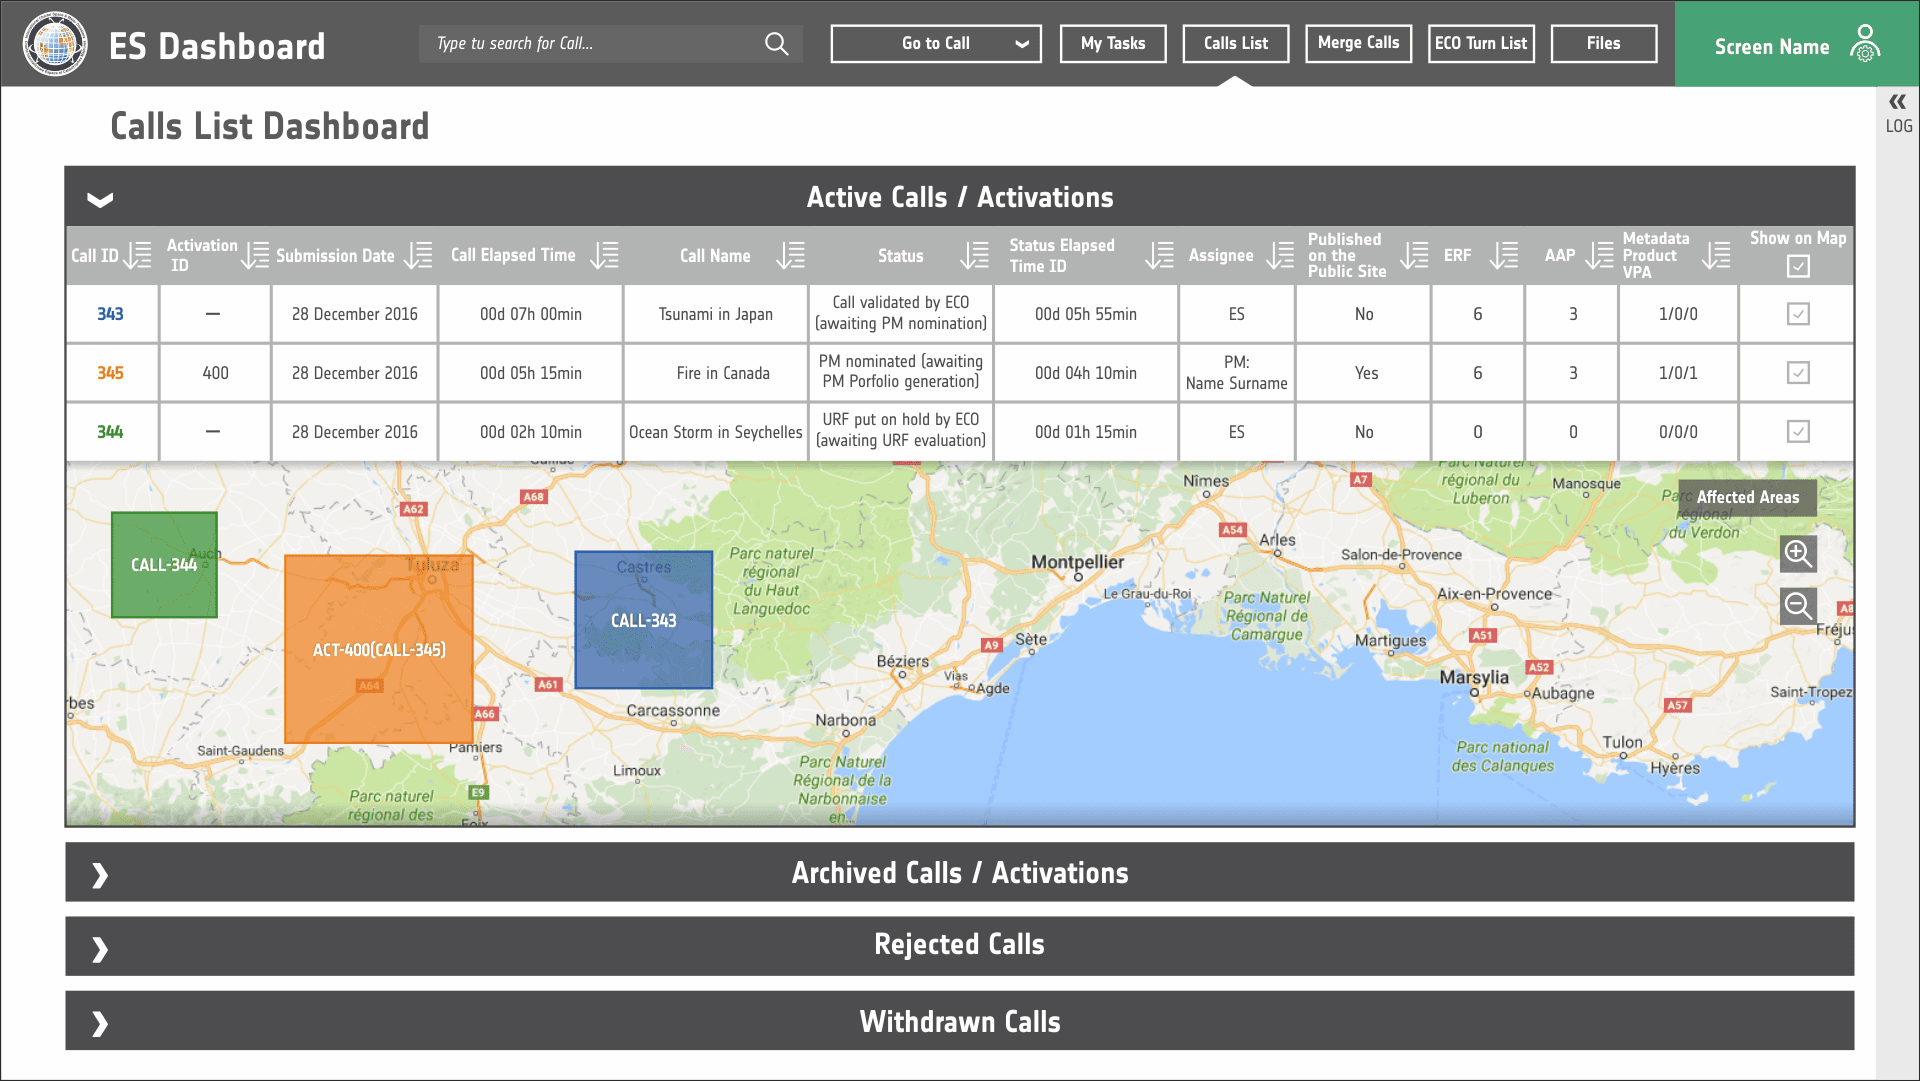Open the Merge Calls tab
The image size is (1920, 1081).
coord(1358,44)
